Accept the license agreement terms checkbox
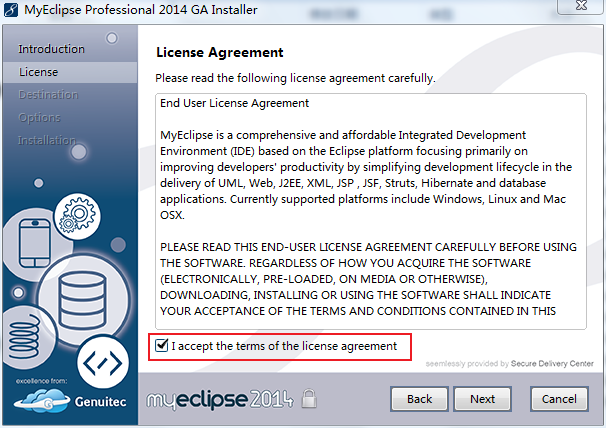 pyautogui.click(x=161, y=345)
